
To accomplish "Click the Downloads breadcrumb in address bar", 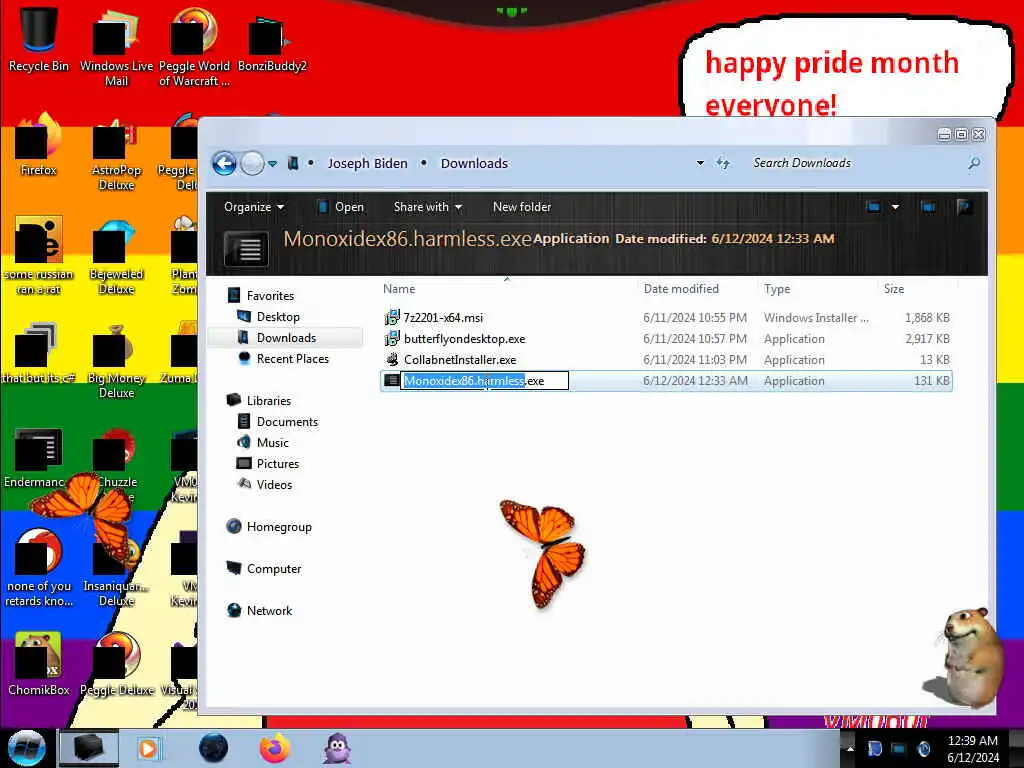I will point(474,163).
